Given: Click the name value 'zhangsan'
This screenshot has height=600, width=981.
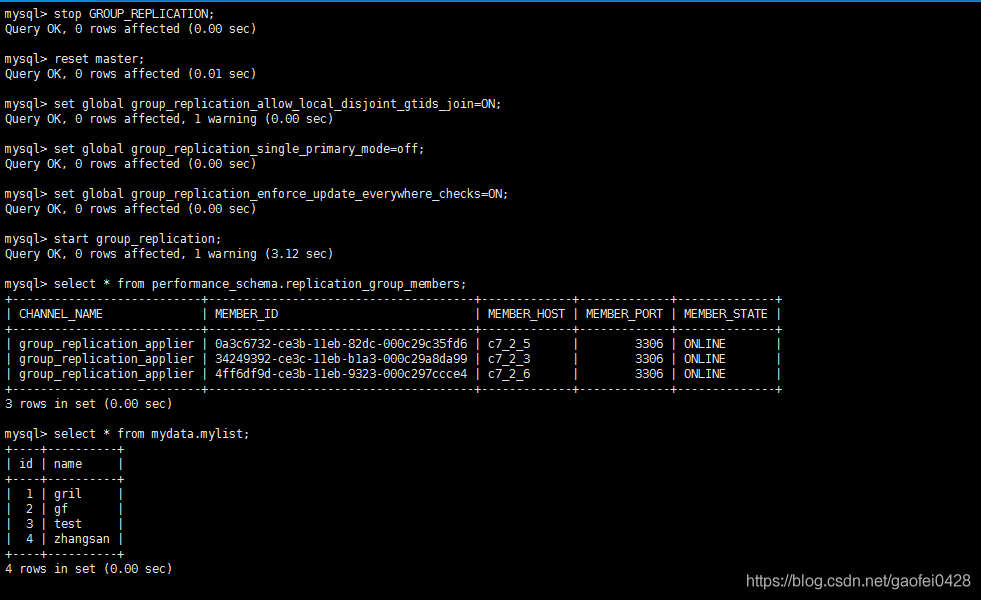Looking at the screenshot, I should pos(81,539).
